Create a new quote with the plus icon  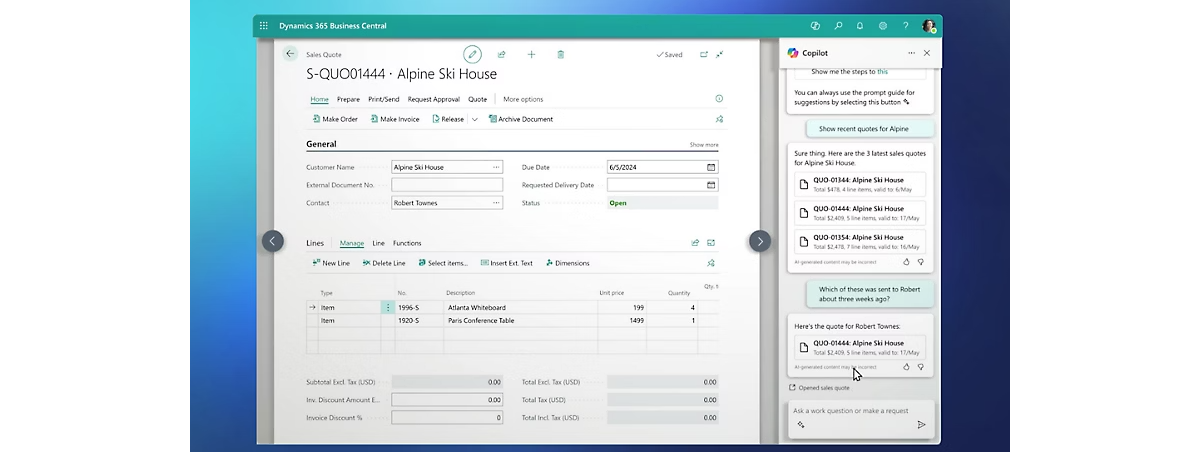point(531,54)
